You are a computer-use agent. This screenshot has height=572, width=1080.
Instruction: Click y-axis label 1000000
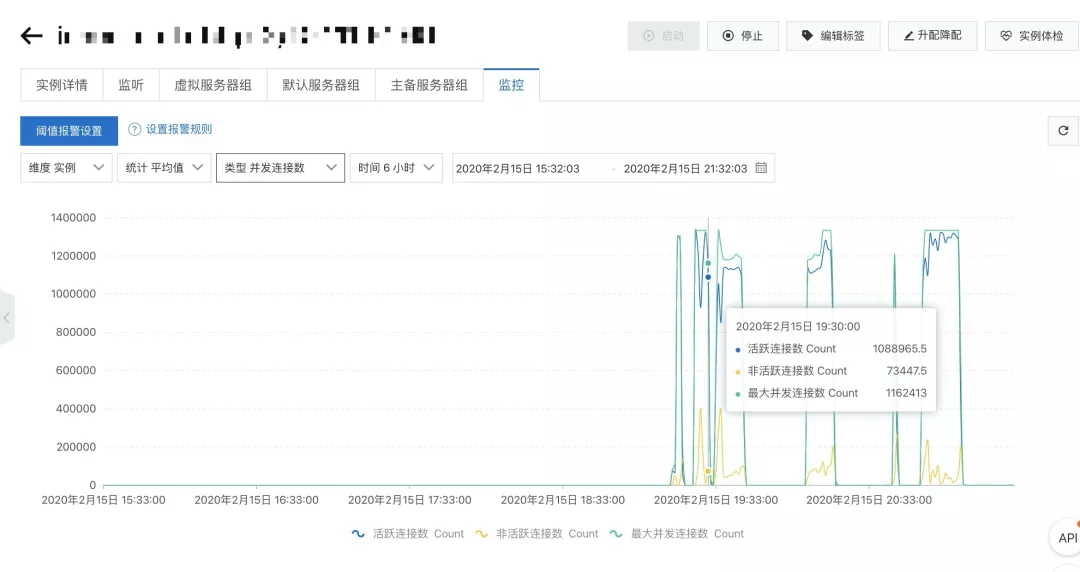pyautogui.click(x=73, y=294)
